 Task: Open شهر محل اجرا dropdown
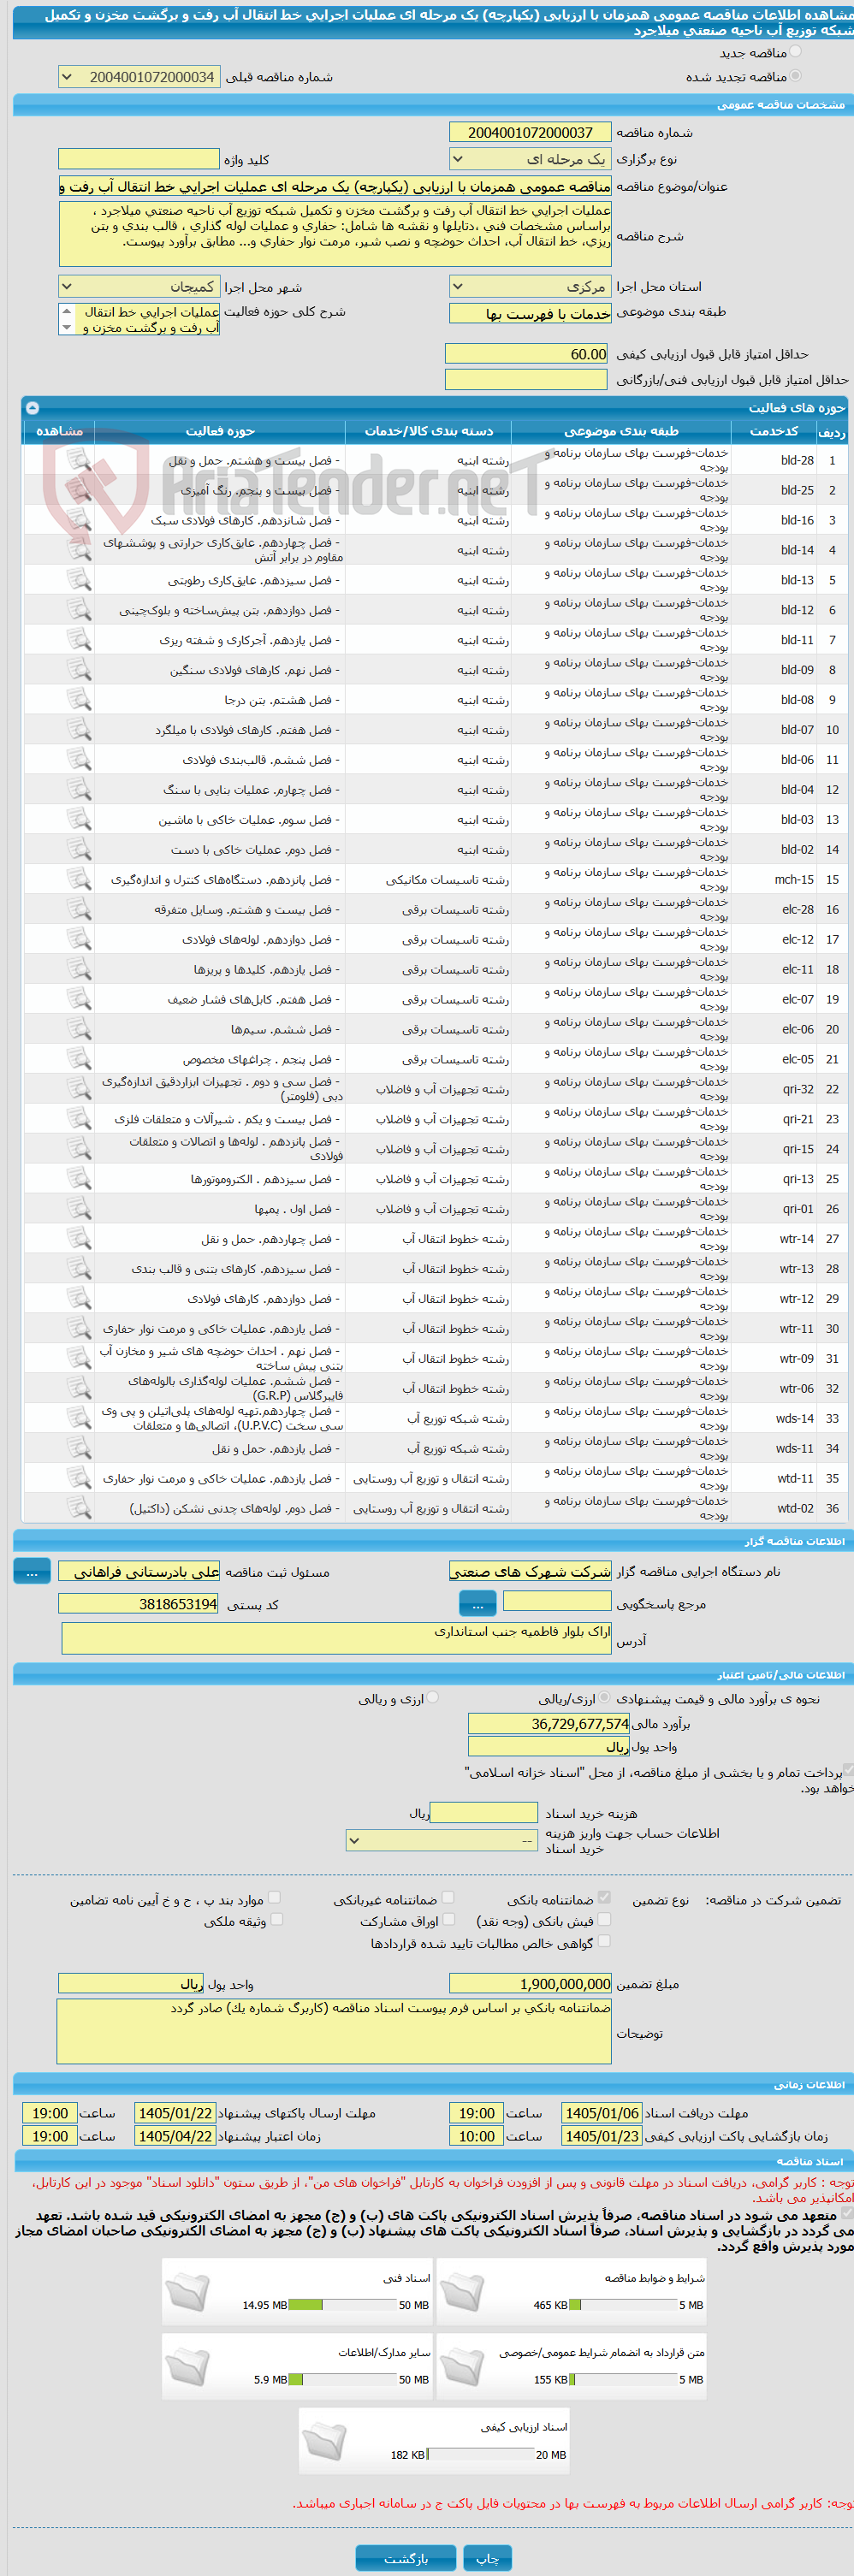click(x=139, y=287)
